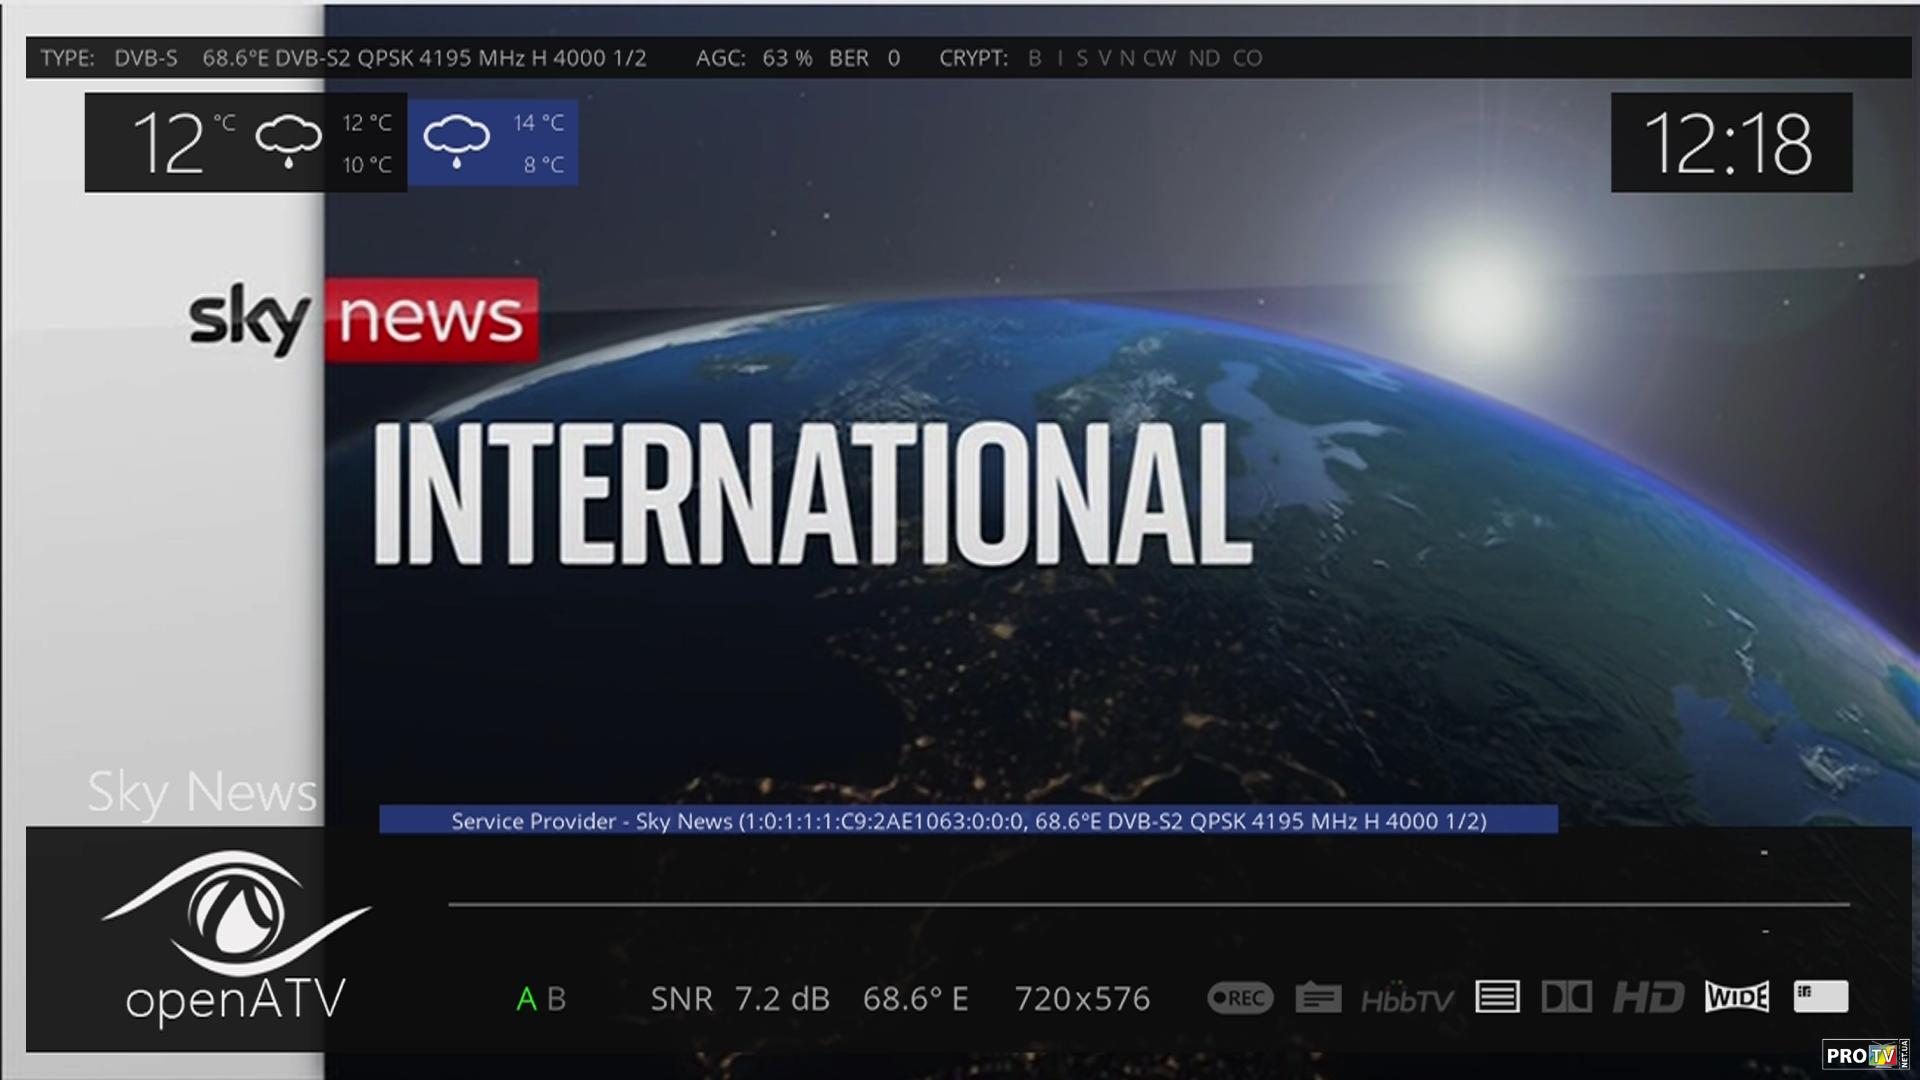
Task: Select tuner B indicator
Action: point(557,999)
